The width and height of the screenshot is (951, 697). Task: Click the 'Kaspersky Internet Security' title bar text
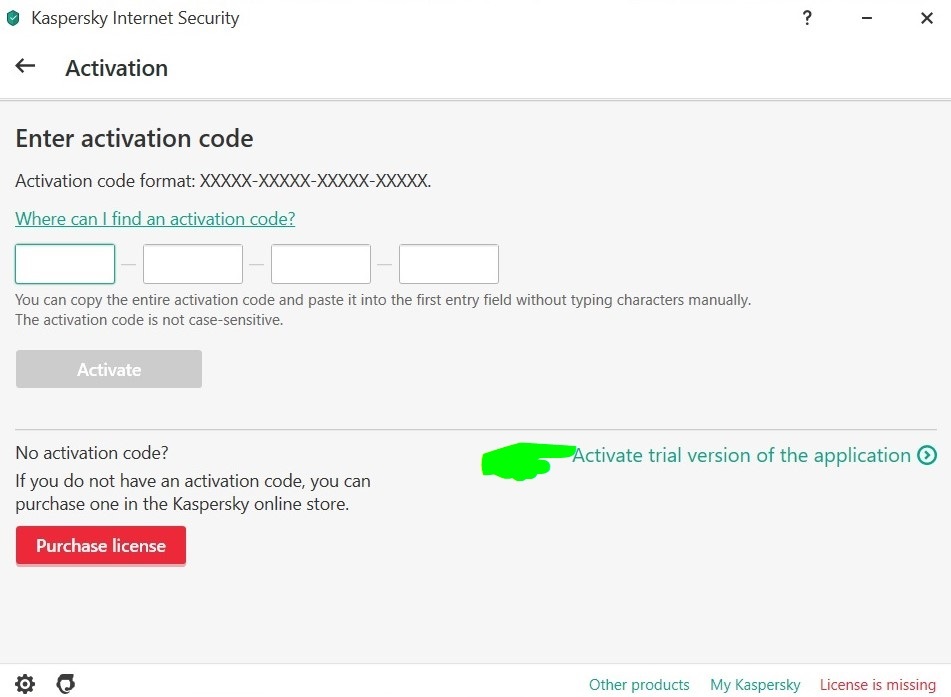pos(135,18)
